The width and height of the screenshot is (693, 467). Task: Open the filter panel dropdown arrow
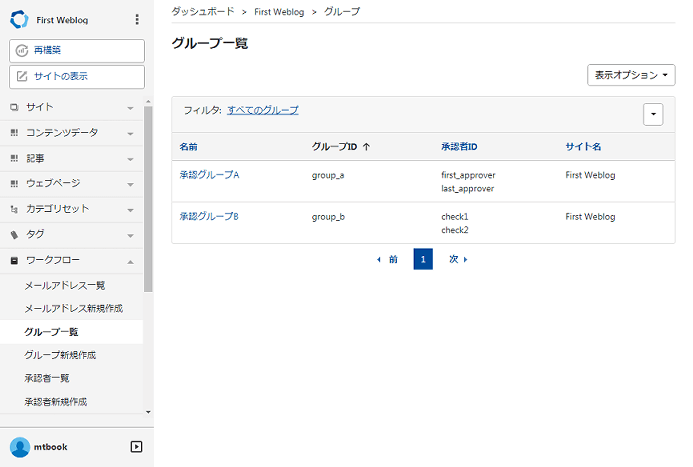[x=653, y=114]
